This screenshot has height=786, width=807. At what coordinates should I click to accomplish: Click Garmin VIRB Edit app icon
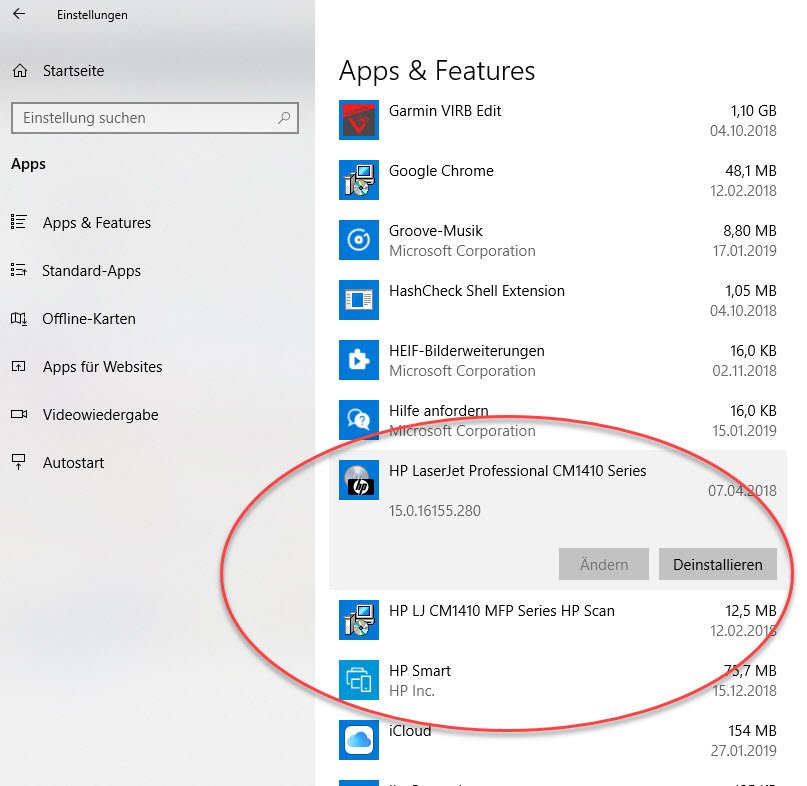(359, 120)
